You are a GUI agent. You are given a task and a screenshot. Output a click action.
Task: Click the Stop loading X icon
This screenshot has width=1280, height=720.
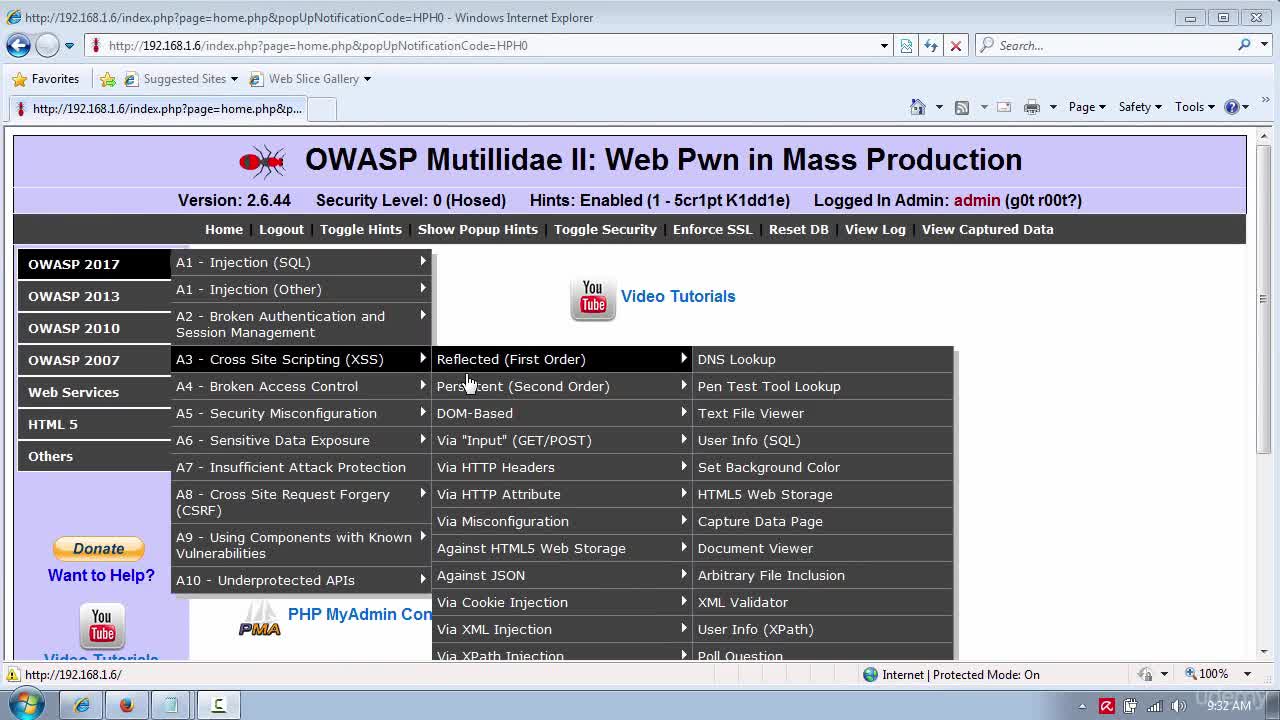coord(955,45)
